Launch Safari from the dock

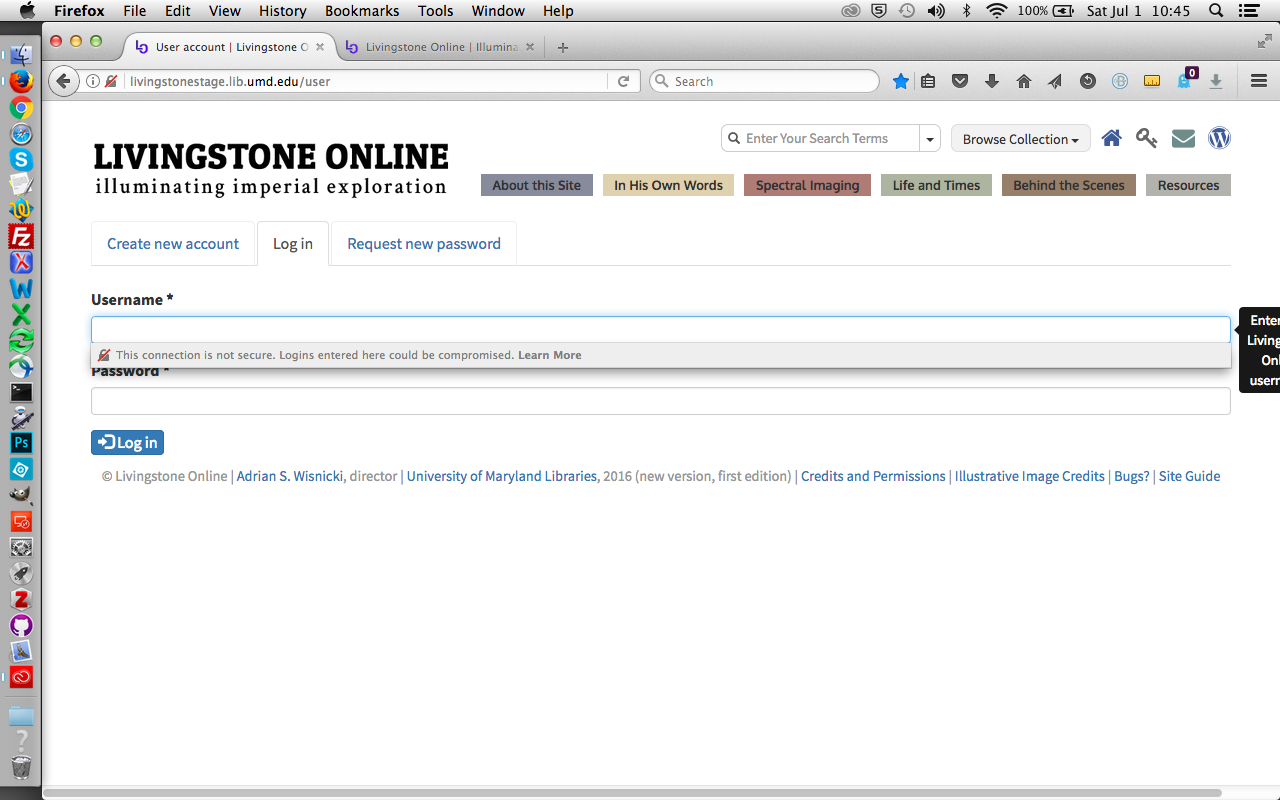pos(21,134)
